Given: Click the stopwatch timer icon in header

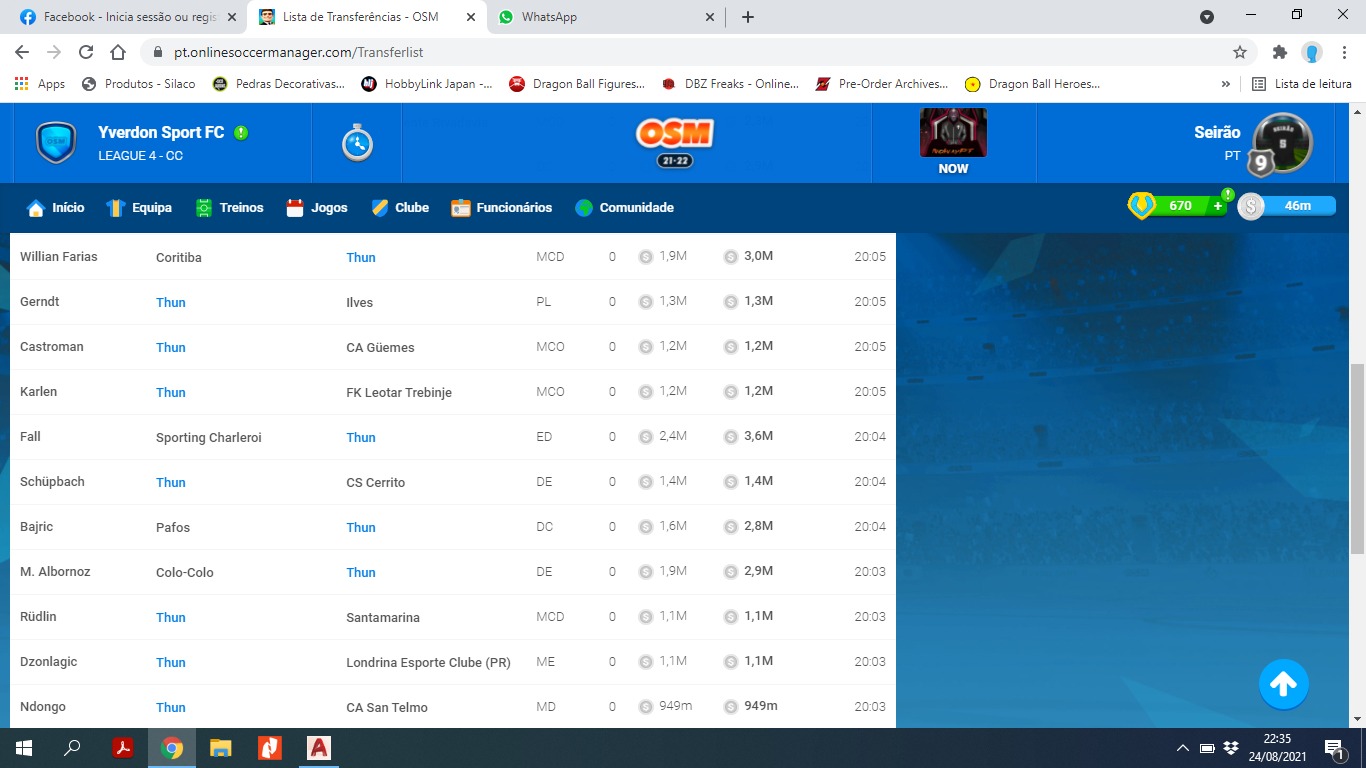Looking at the screenshot, I should (x=357, y=144).
